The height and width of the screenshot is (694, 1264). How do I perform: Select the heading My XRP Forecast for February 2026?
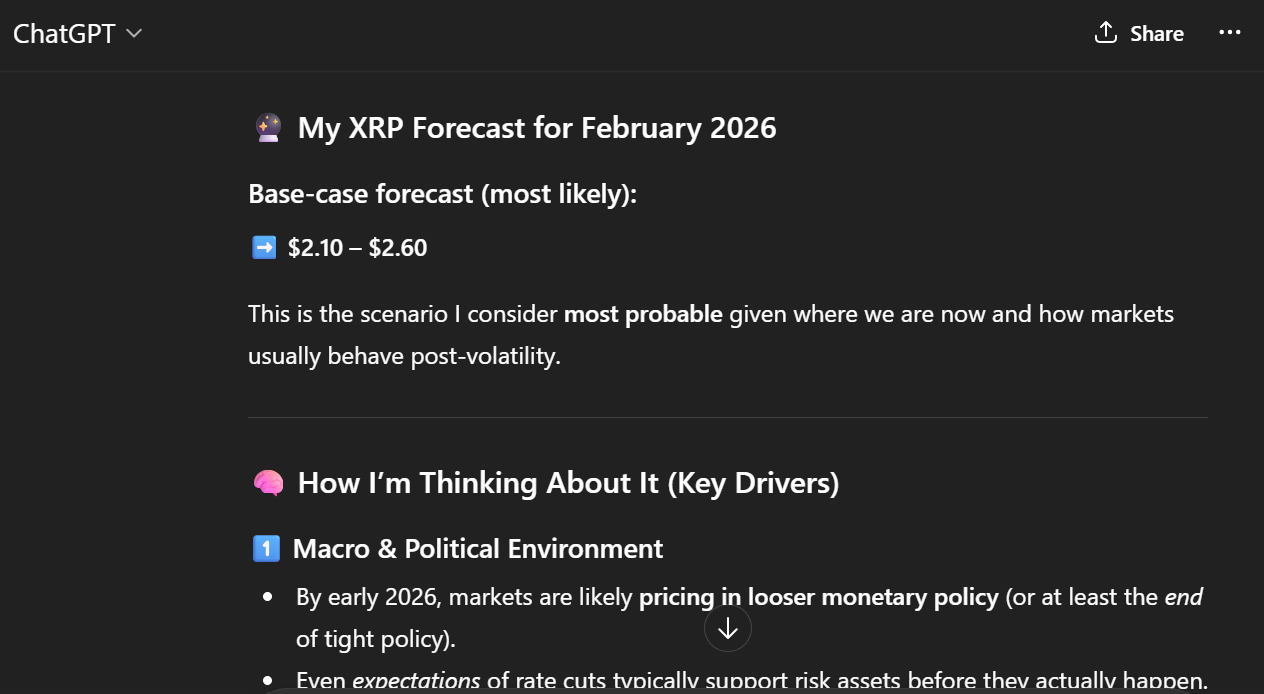(537, 128)
